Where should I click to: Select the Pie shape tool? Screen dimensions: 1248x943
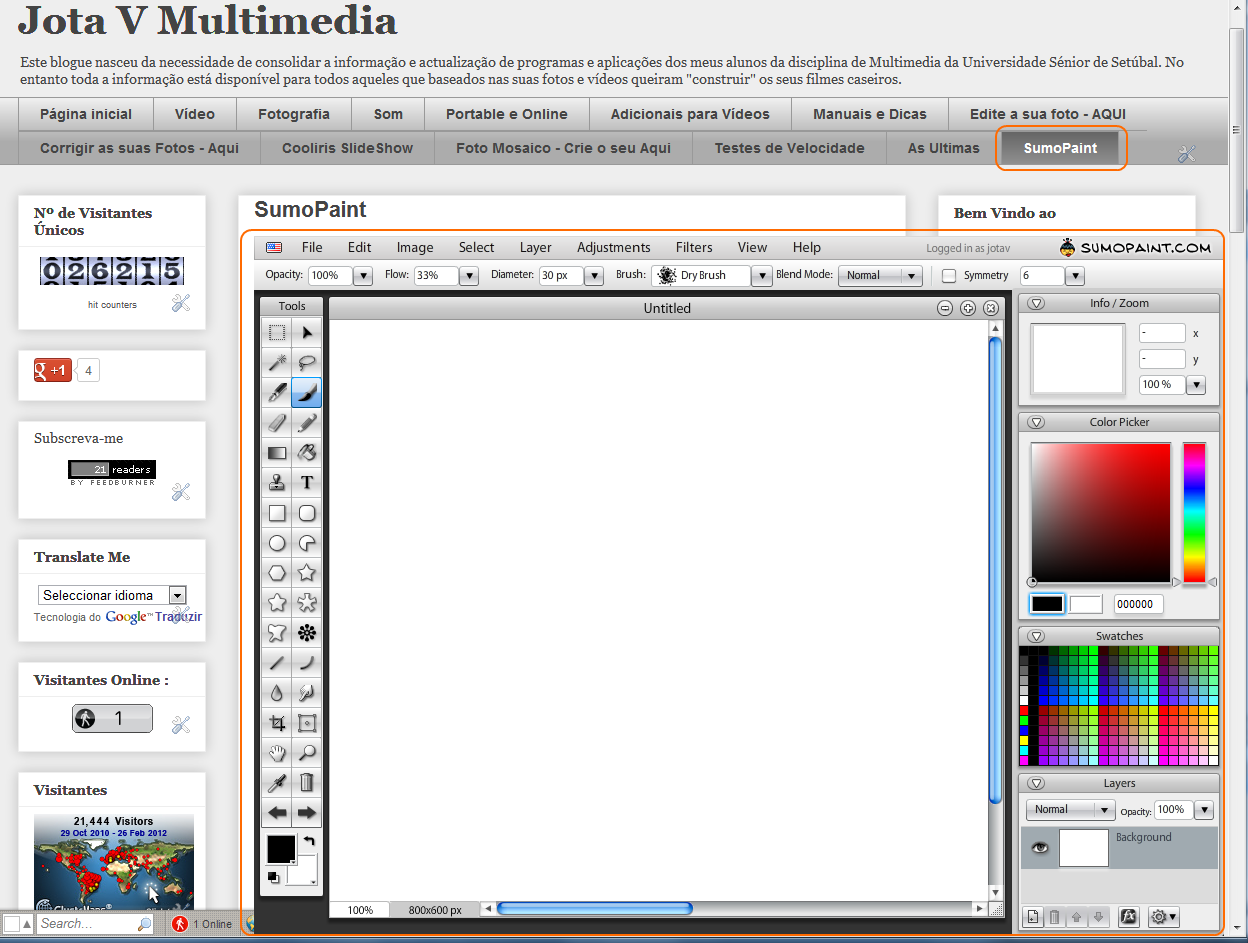[x=307, y=543]
